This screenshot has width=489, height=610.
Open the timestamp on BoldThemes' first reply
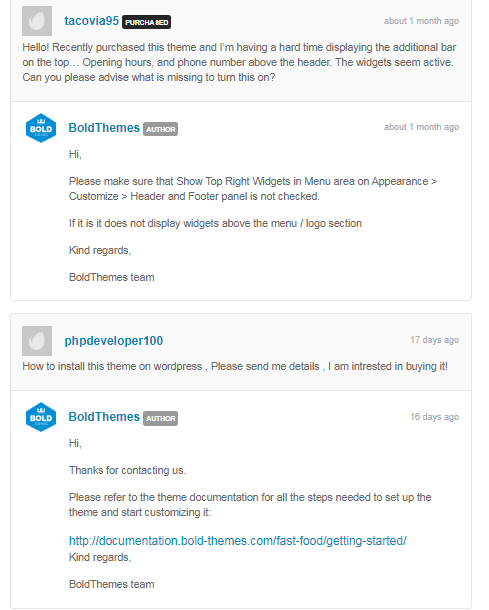click(x=421, y=127)
